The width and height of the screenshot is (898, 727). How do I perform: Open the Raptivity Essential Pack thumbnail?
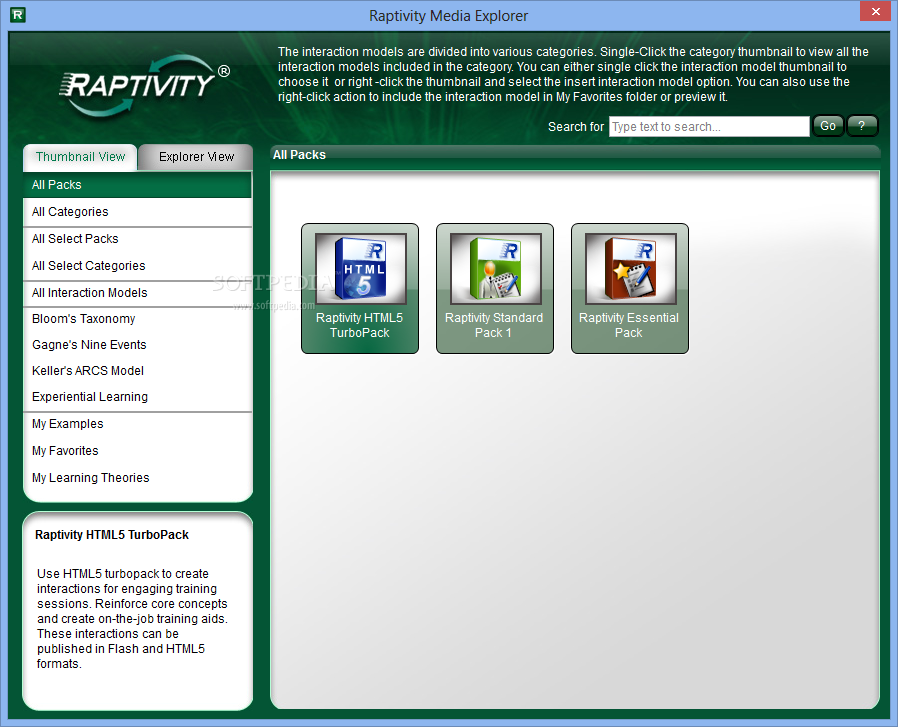630,288
